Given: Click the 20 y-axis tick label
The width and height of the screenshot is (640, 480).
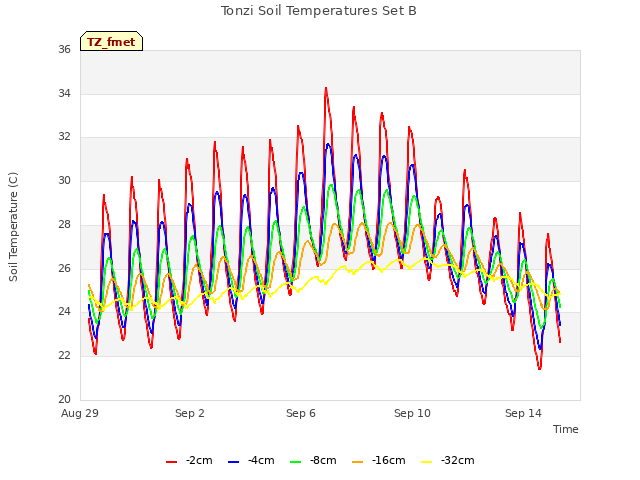Looking at the screenshot, I should click(64, 399).
